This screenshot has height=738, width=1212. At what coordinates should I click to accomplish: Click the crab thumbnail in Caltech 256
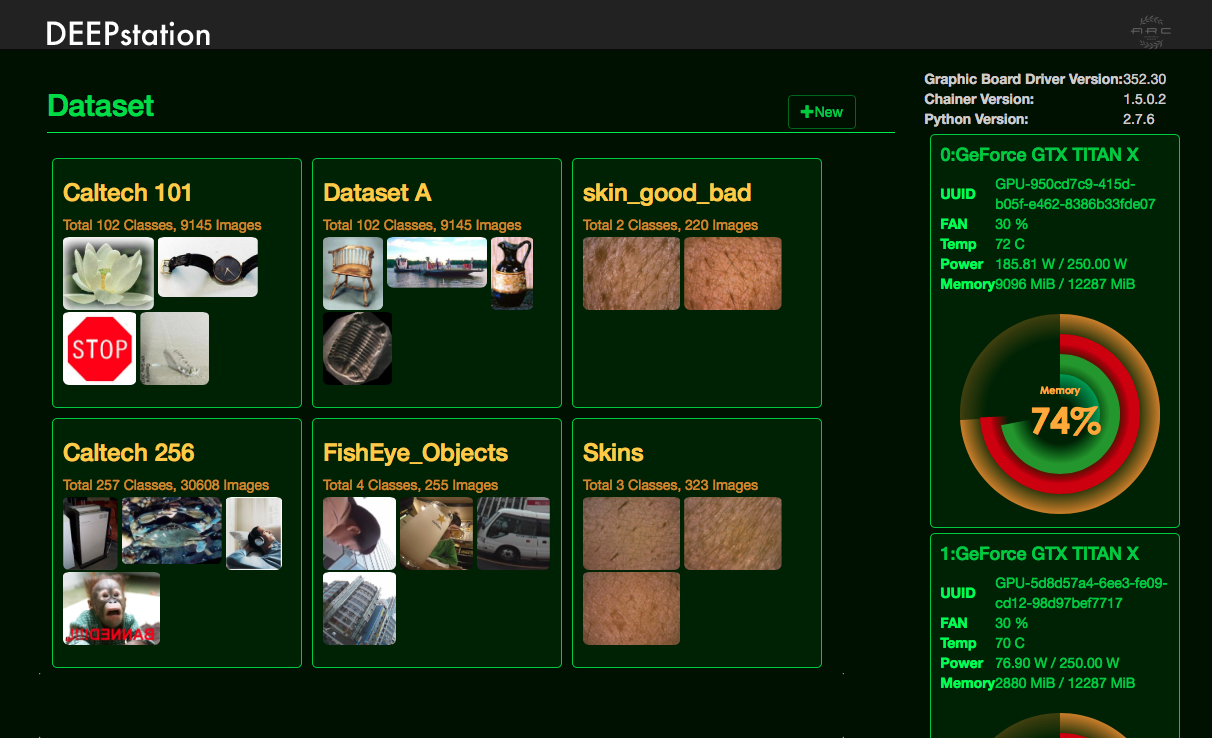(x=172, y=531)
